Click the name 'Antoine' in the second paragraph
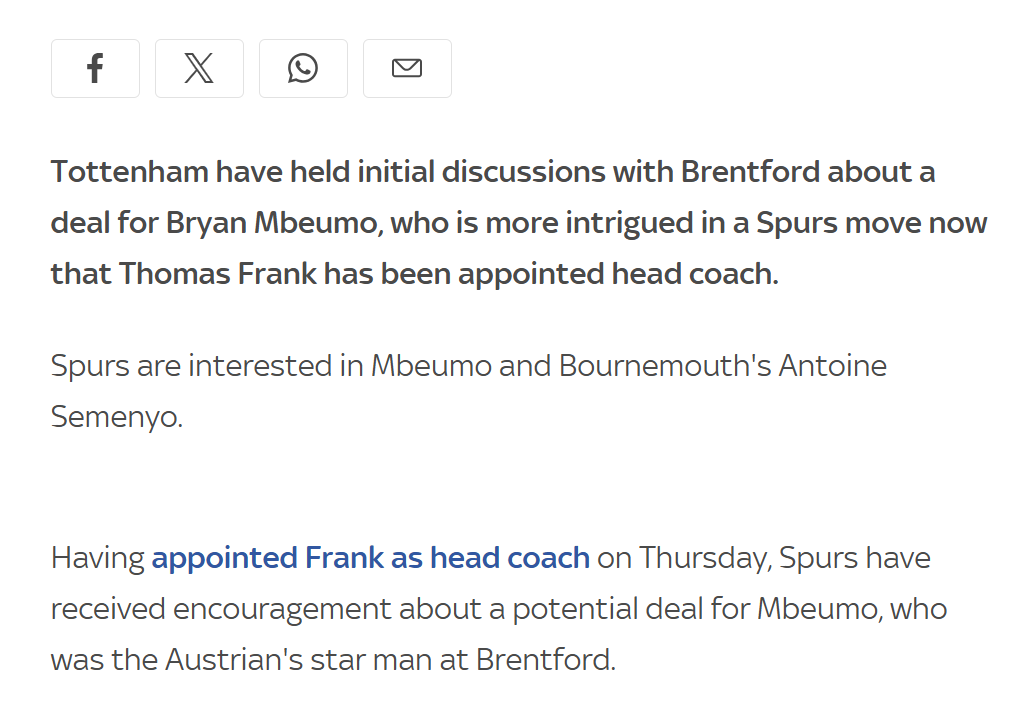This screenshot has width=1020, height=709. coord(833,366)
